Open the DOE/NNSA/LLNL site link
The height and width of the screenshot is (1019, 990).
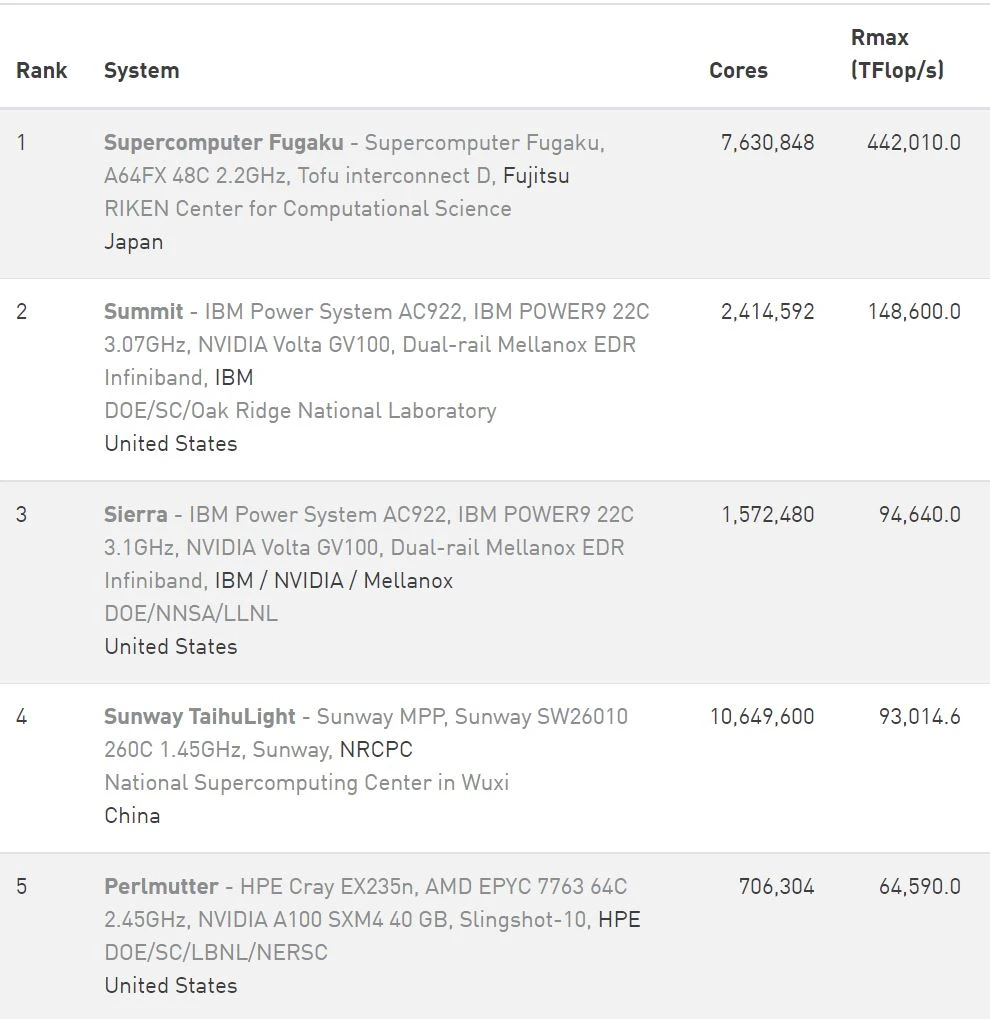coord(191,614)
